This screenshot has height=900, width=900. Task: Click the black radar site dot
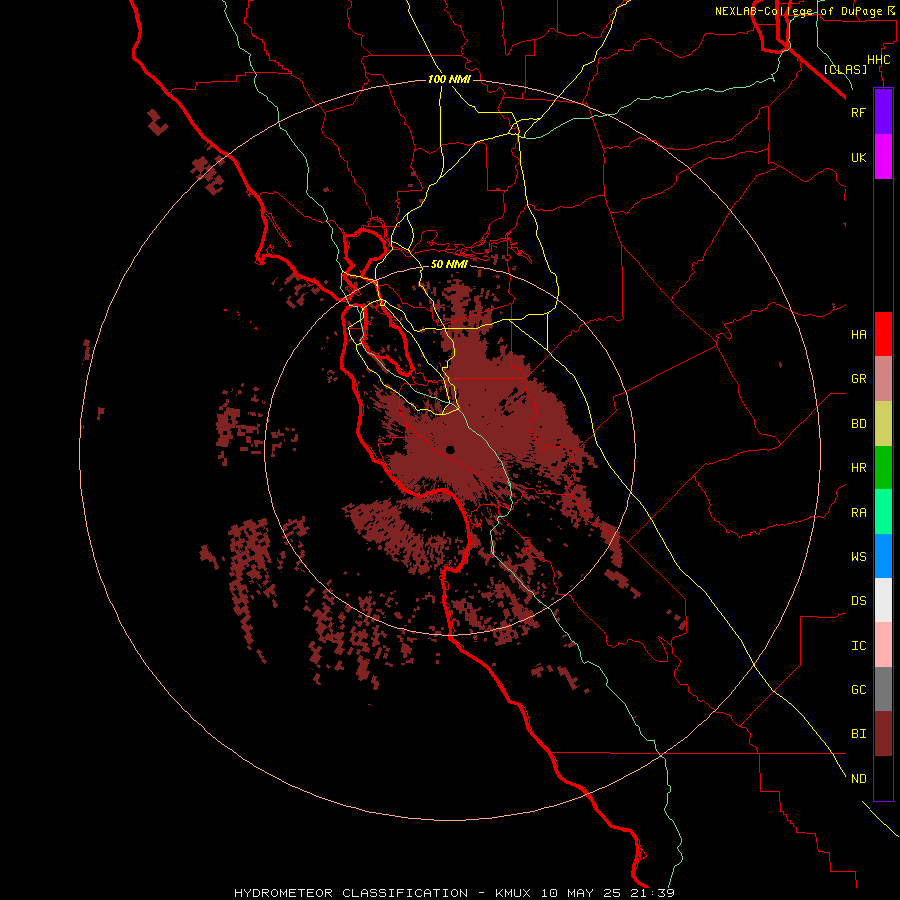[450, 450]
